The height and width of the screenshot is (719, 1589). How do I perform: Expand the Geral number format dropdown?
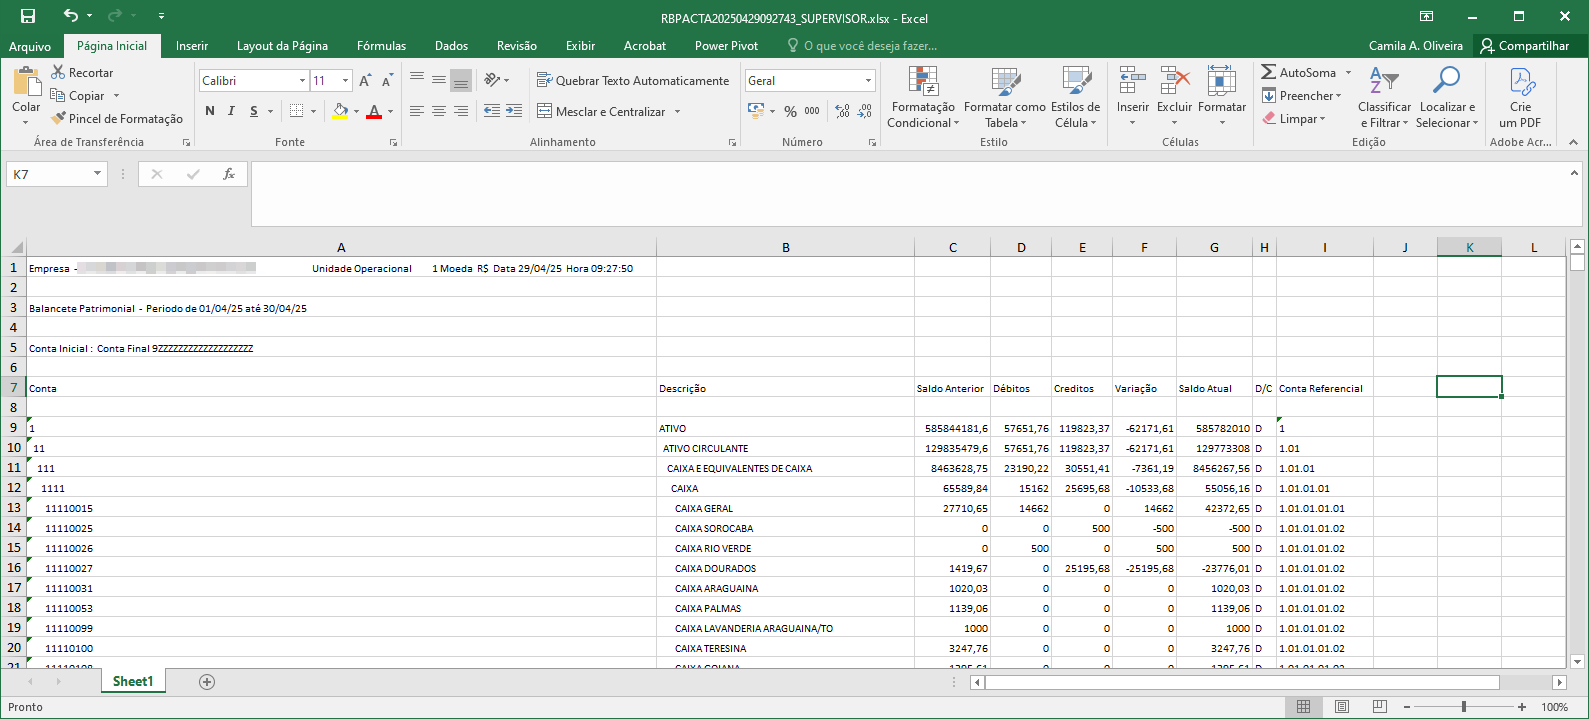[x=868, y=80]
